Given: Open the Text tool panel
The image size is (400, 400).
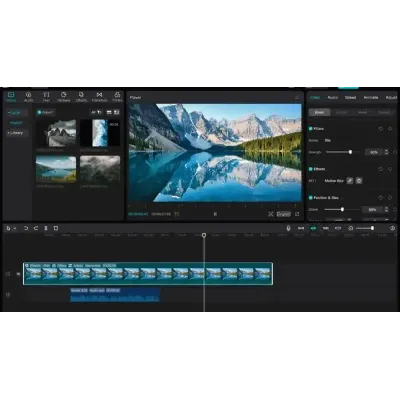Looking at the screenshot, I should pyautogui.click(x=46, y=97).
